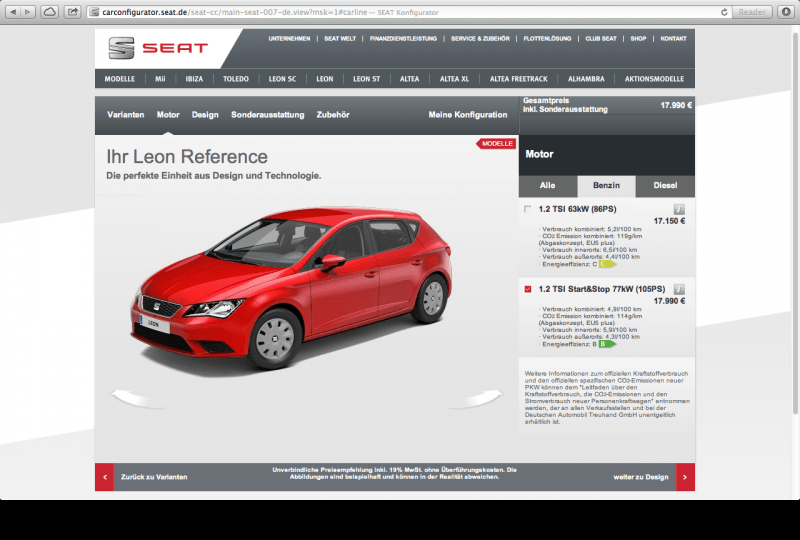Click the total price 17.990 €
800x540 pixels.
tap(676, 106)
